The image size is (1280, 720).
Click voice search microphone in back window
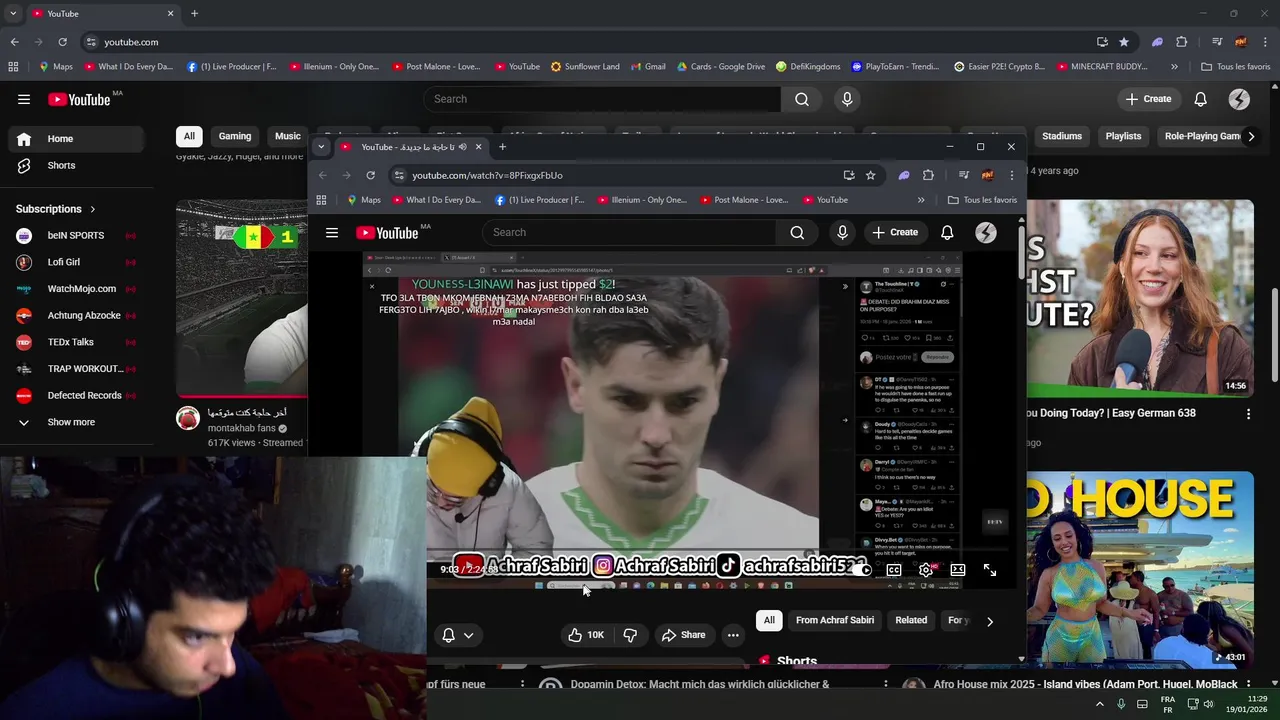click(x=847, y=99)
